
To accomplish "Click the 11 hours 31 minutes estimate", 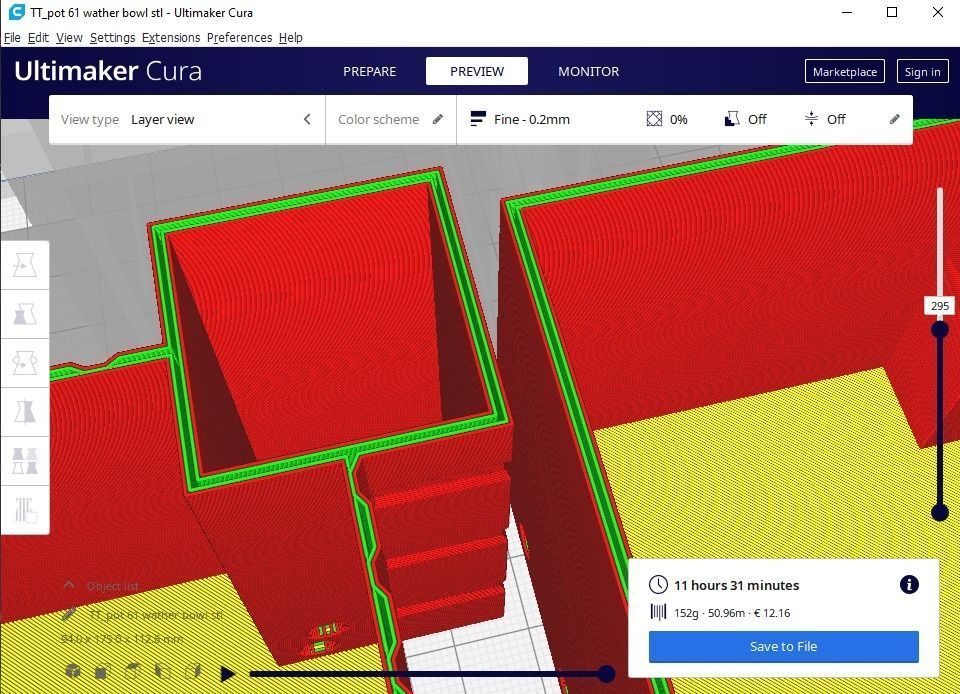I will [737, 585].
